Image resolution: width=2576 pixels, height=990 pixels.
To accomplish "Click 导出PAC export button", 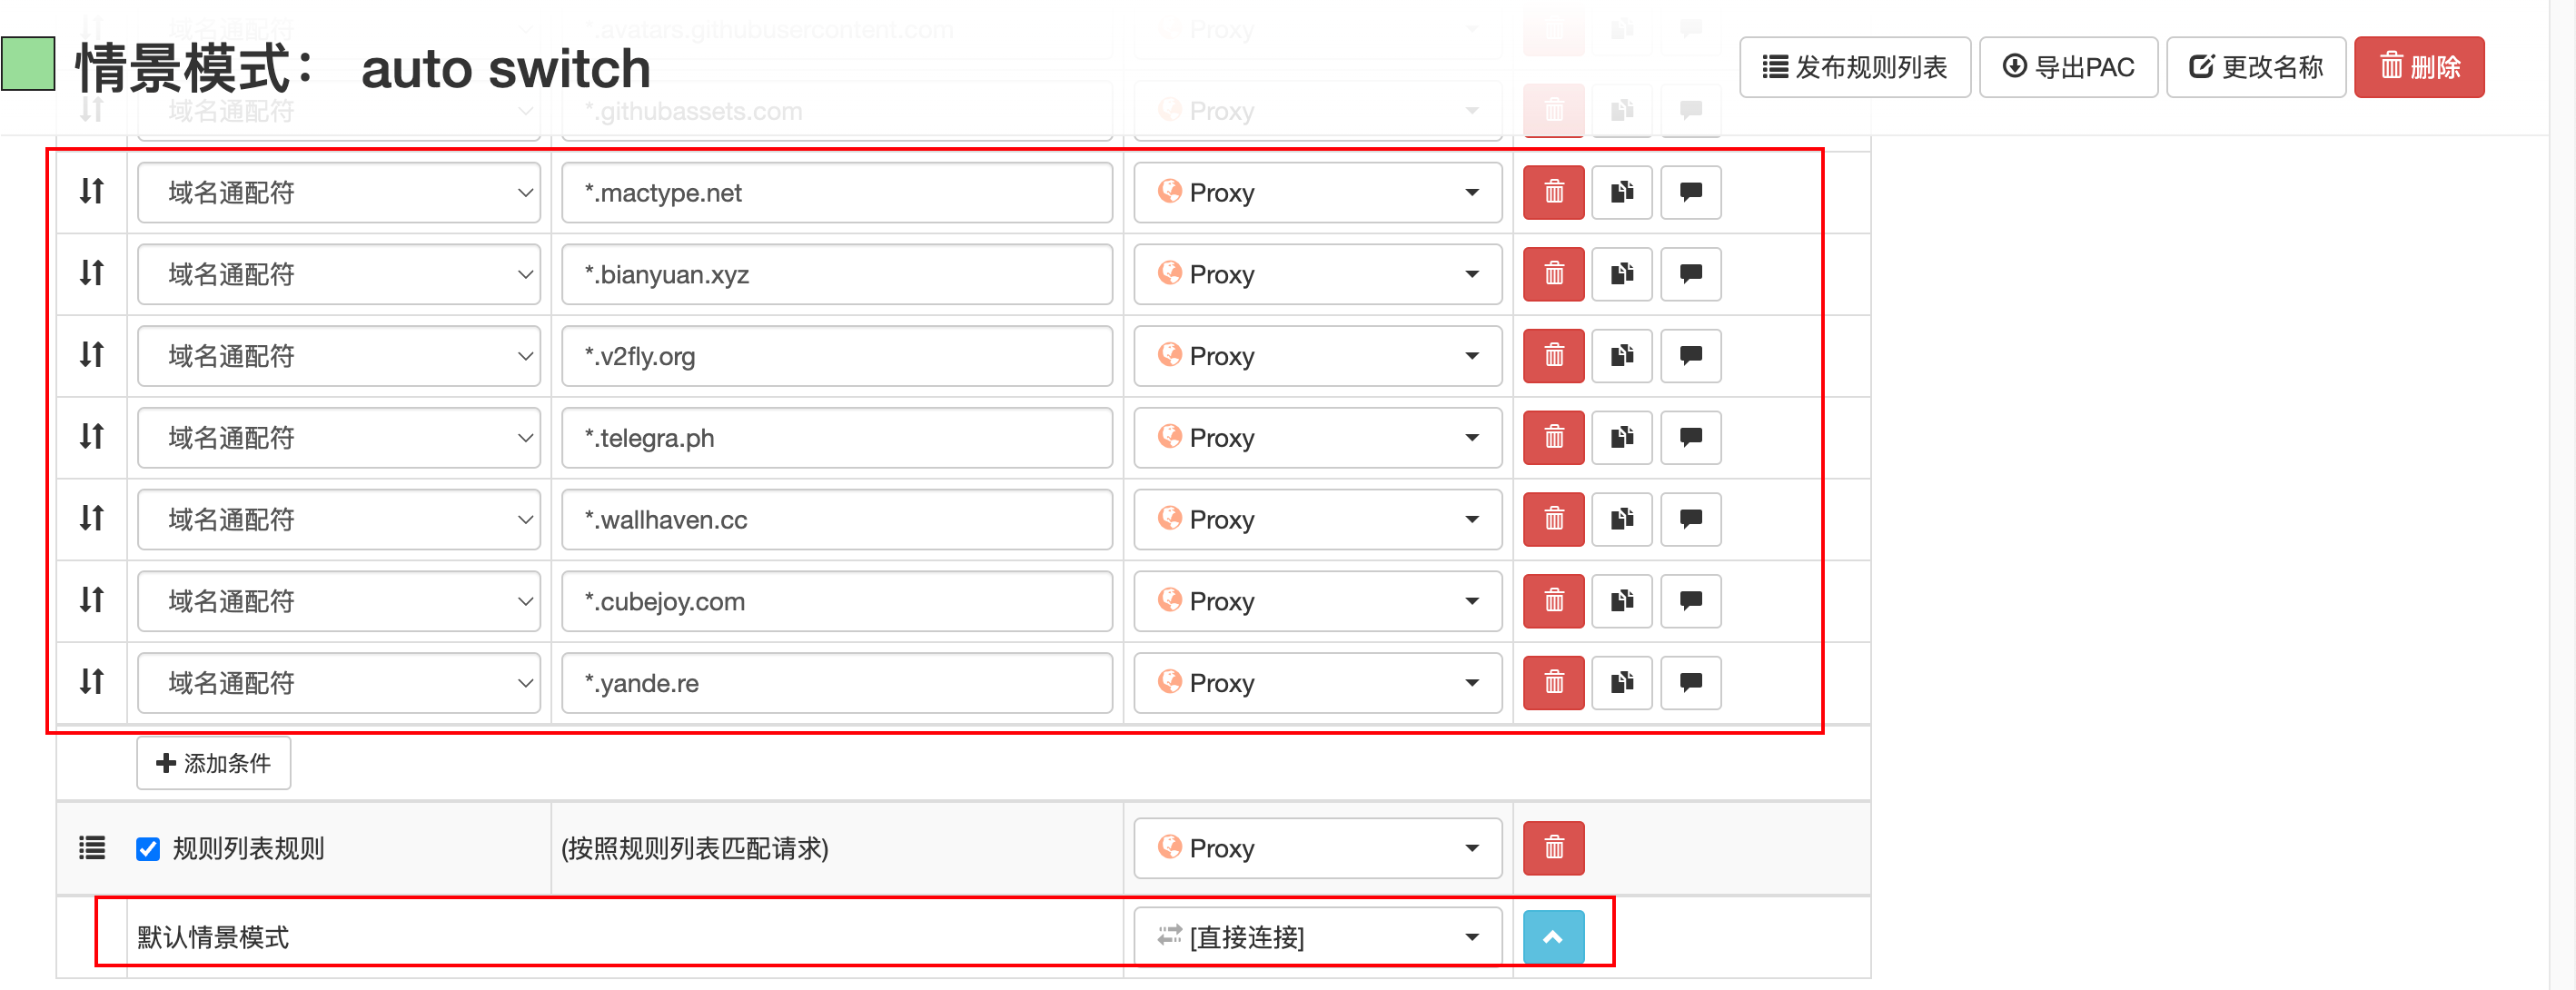I will coord(2067,67).
